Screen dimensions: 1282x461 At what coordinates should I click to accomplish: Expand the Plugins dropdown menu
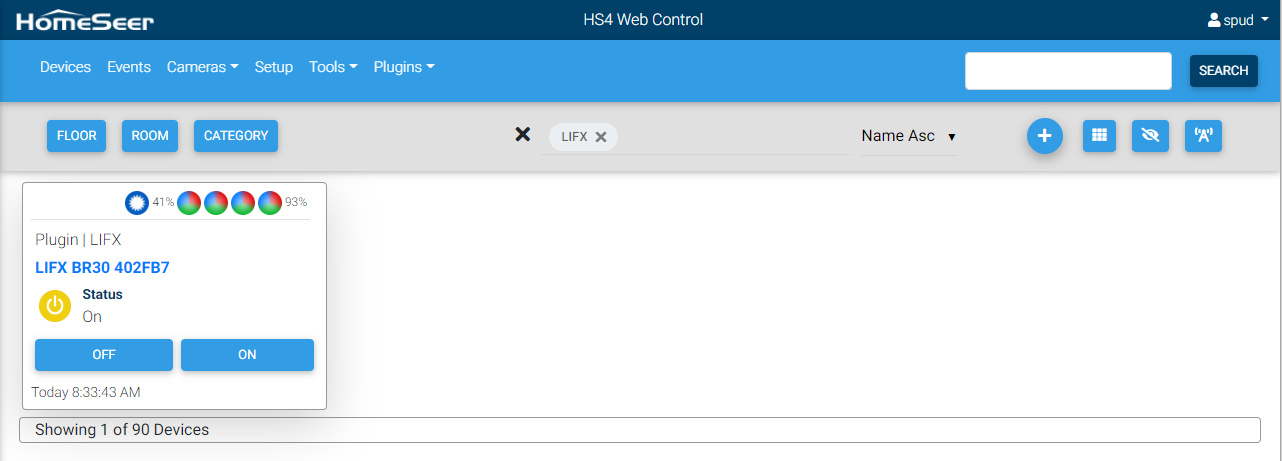(x=404, y=67)
